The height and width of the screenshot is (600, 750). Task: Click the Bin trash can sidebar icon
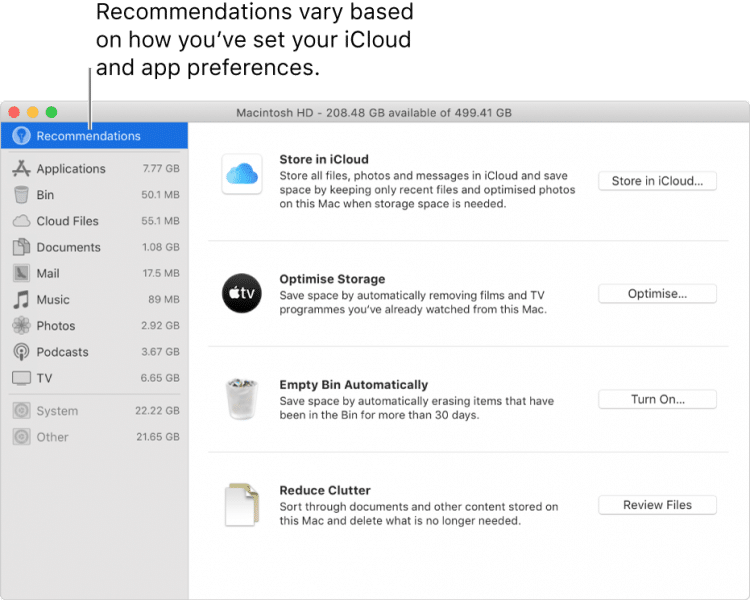click(x=21, y=195)
